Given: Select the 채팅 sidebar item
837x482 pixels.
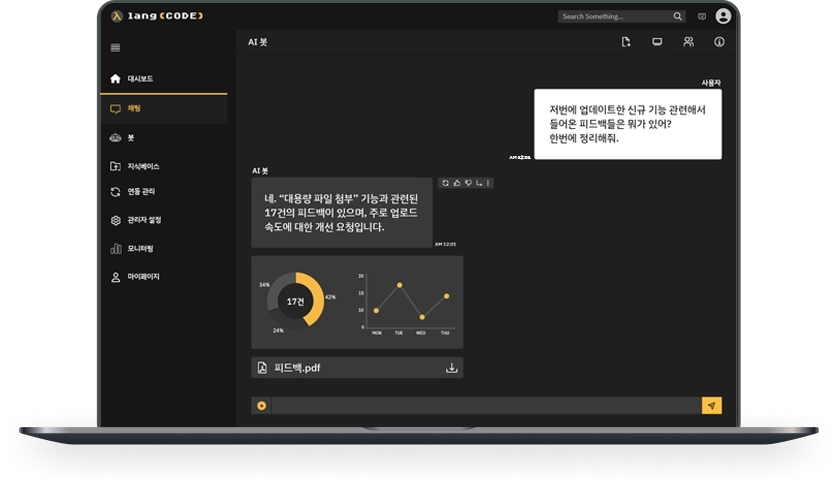Looking at the screenshot, I should [x=164, y=109].
